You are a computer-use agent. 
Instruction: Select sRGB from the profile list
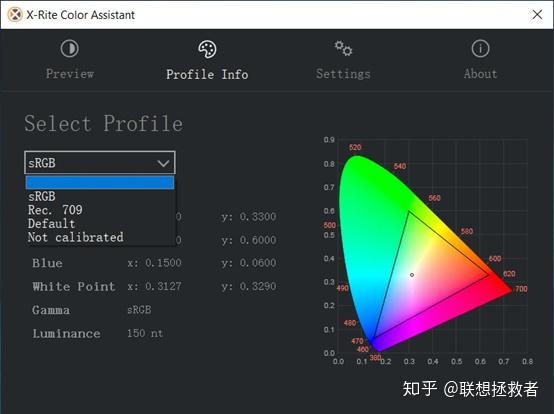[x=42, y=196]
